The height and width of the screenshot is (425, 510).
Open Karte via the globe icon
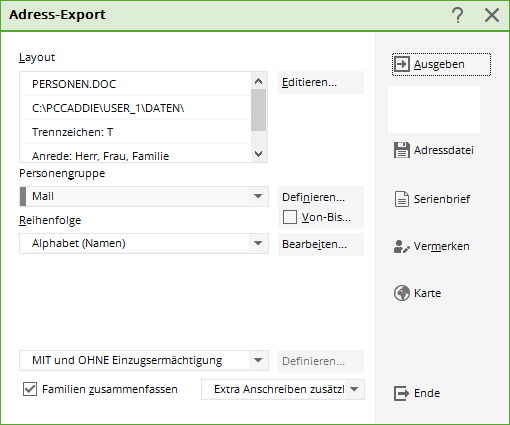click(x=402, y=293)
